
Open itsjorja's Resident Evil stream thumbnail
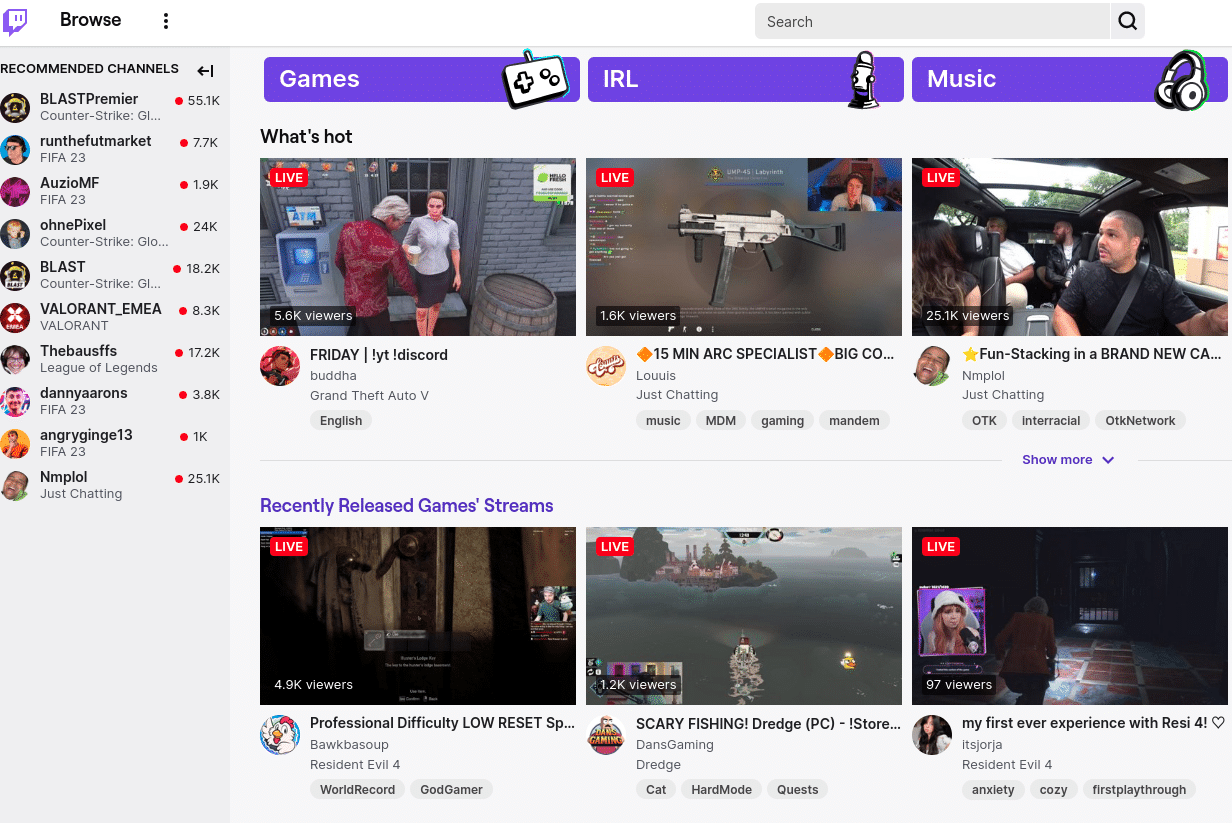point(1070,616)
